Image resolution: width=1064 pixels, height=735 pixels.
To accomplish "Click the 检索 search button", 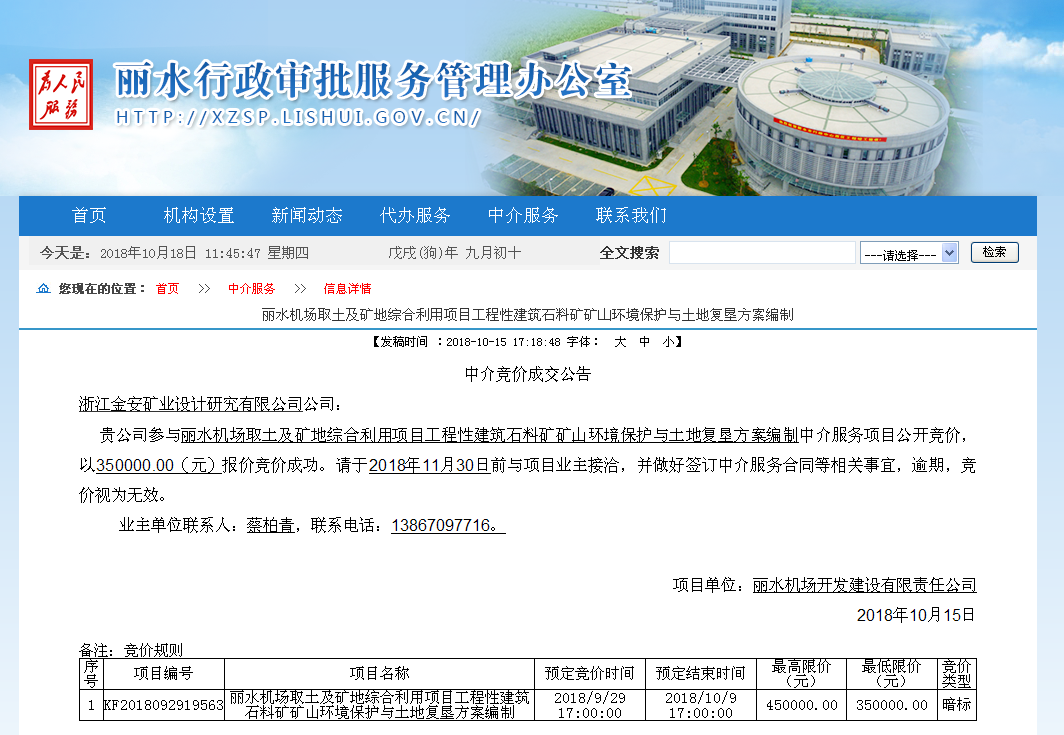I will coord(994,252).
